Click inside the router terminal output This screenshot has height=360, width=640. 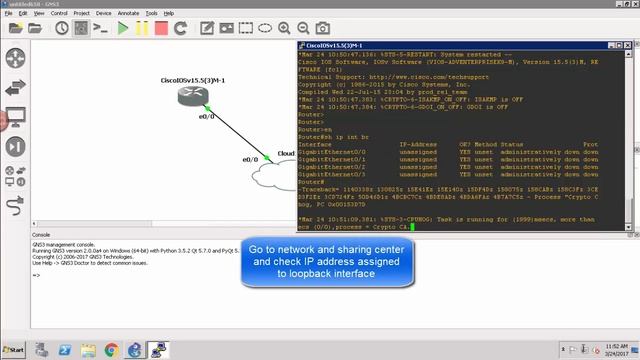click(x=461, y=140)
